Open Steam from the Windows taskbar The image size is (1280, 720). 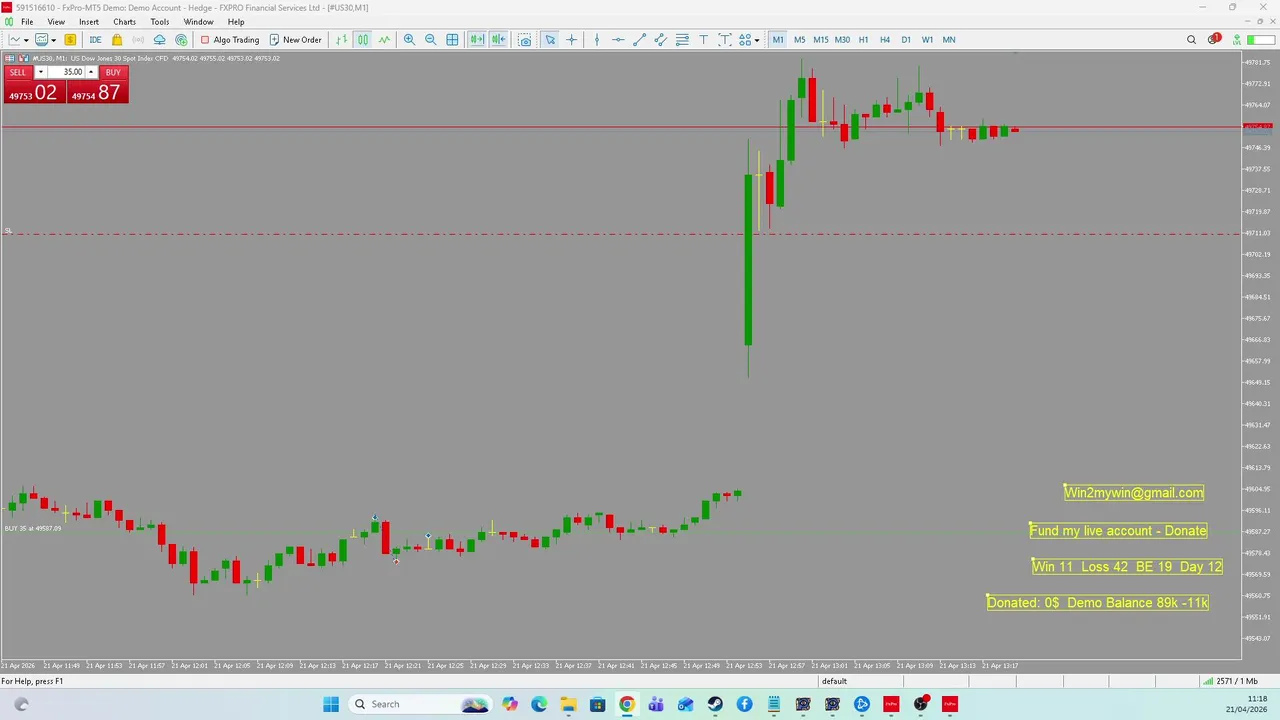715,704
